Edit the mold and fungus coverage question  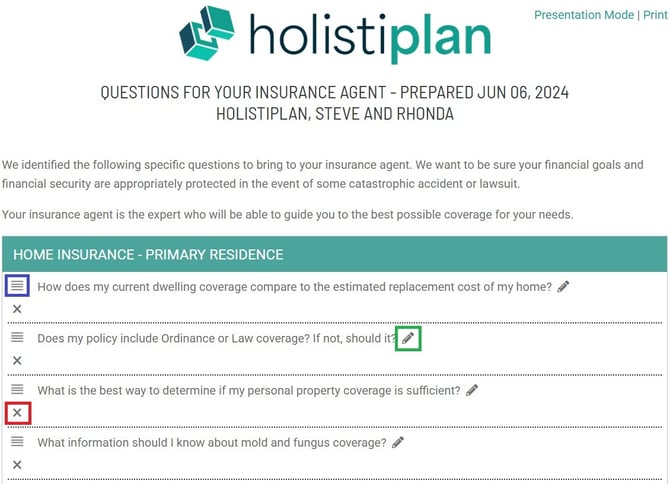pyautogui.click(x=398, y=442)
